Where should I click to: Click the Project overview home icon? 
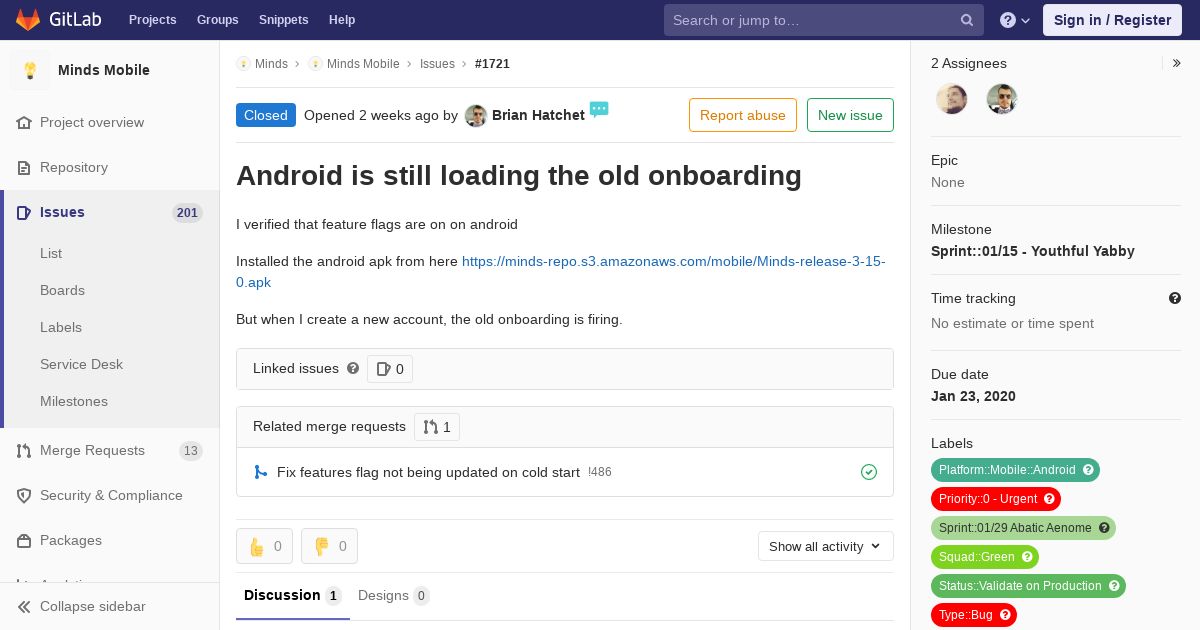click(24, 123)
